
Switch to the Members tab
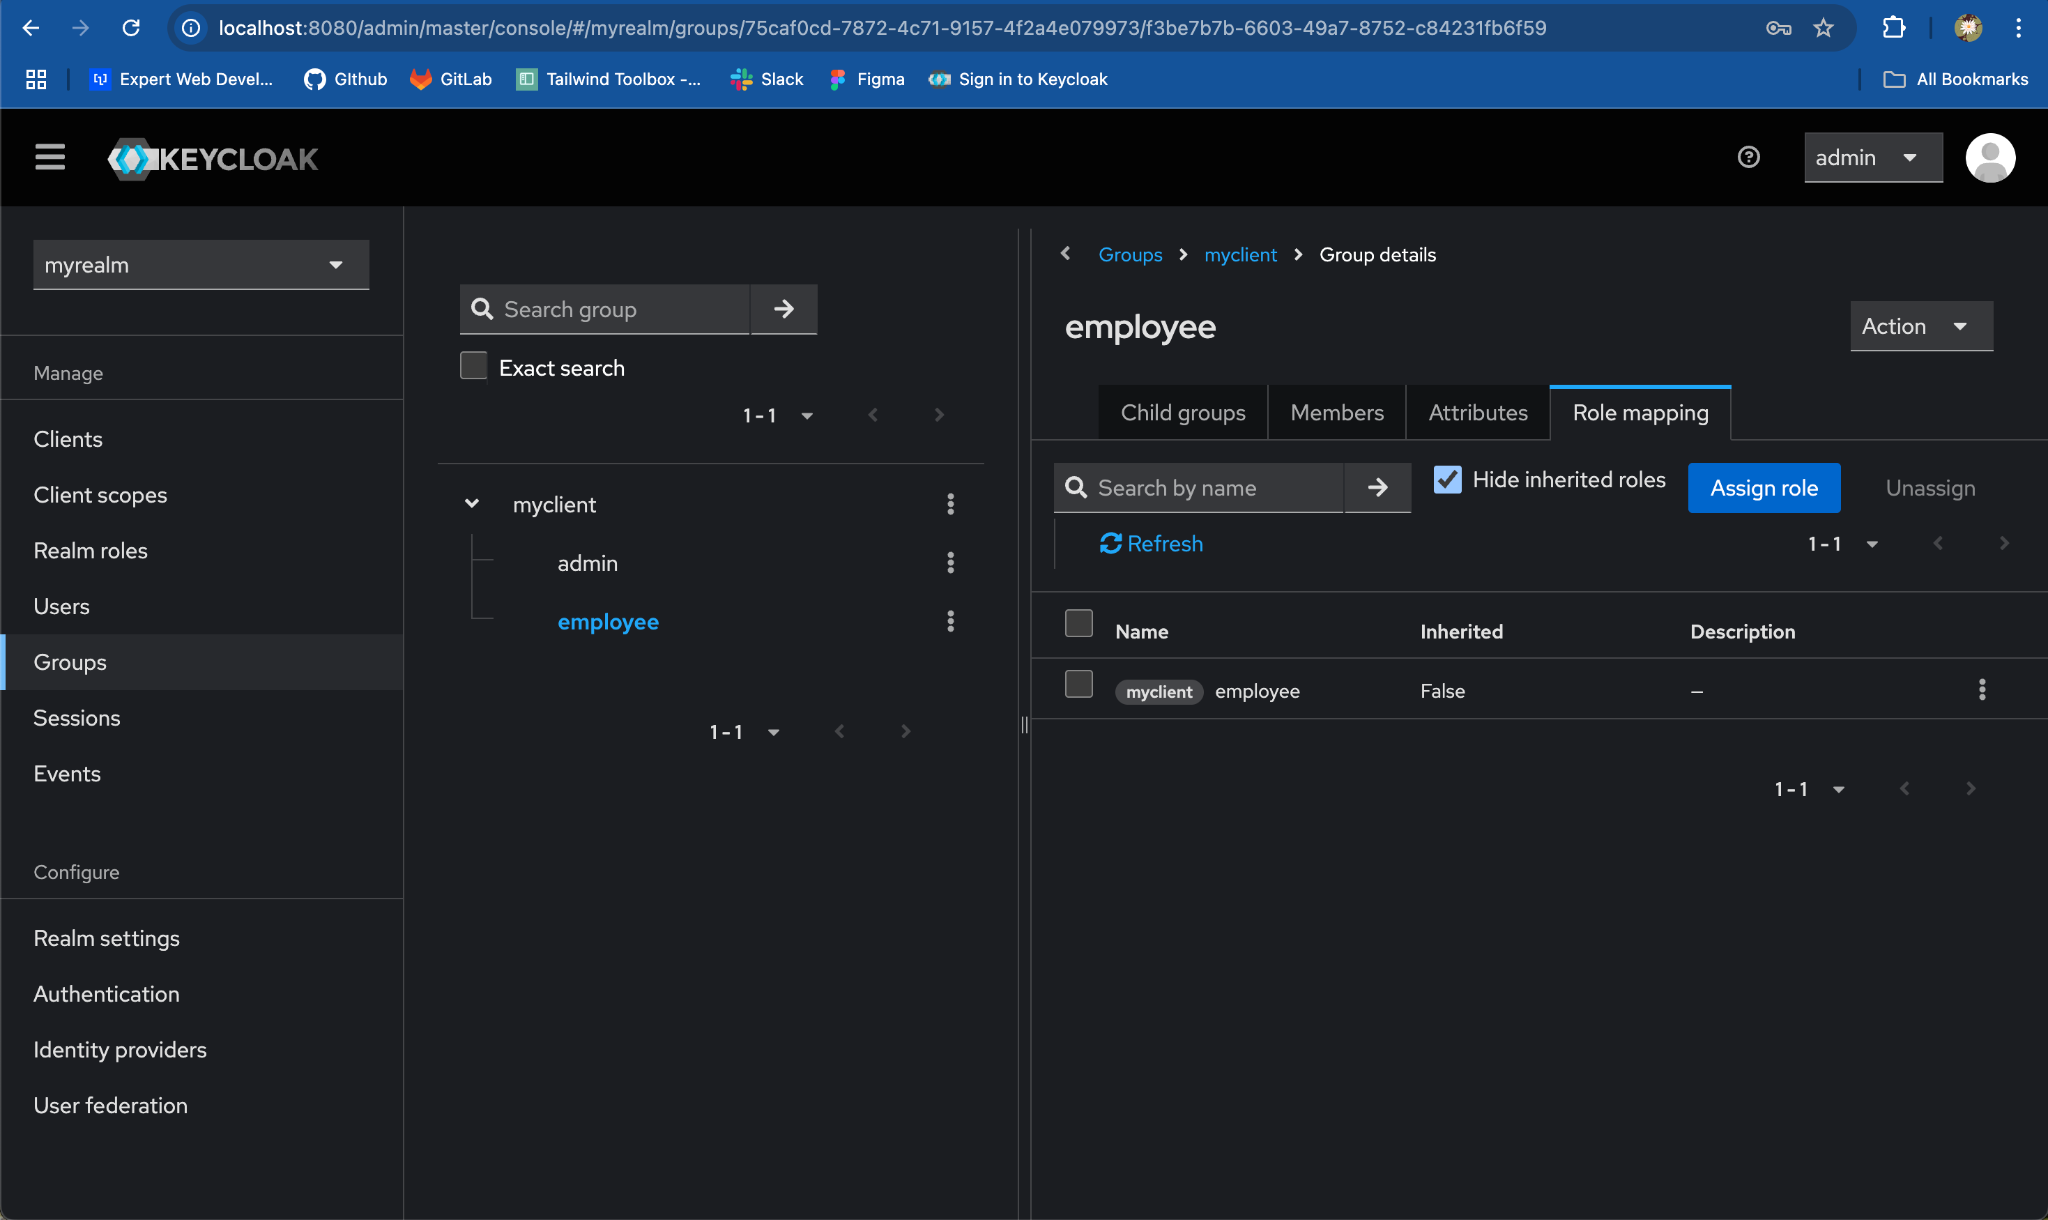[x=1336, y=412]
